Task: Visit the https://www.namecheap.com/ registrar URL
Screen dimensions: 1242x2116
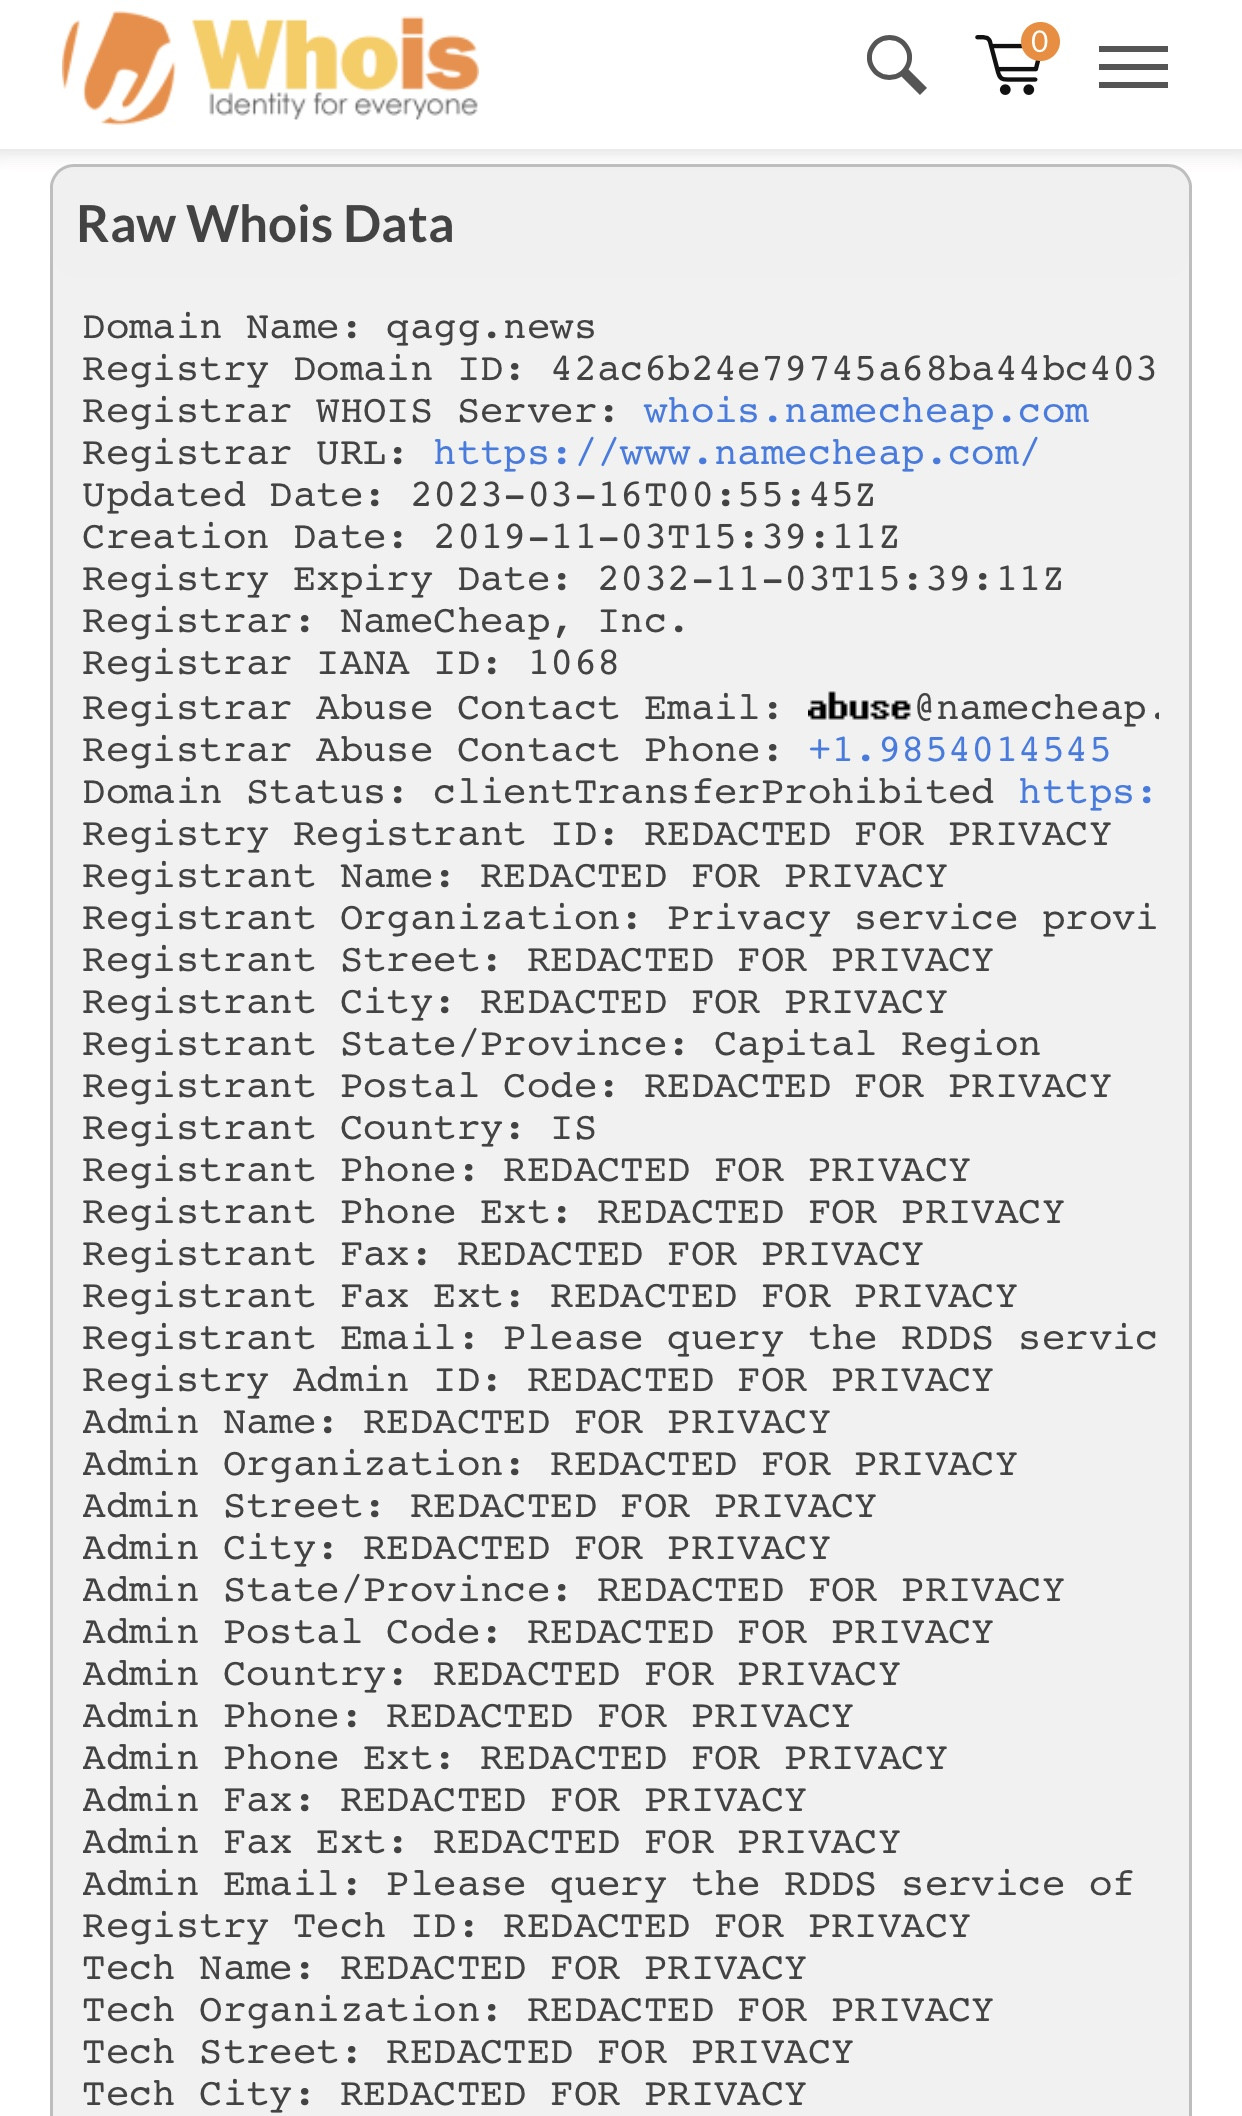Action: (736, 453)
